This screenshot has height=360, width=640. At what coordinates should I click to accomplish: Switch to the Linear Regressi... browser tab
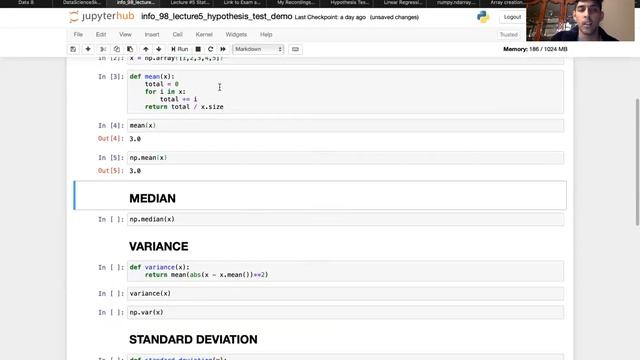pos(403,3)
